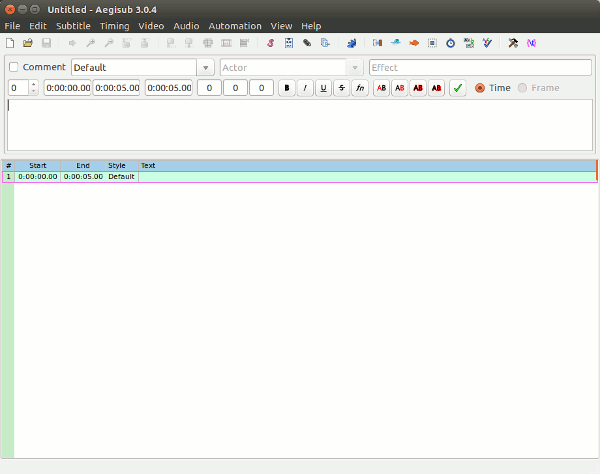Snap subtitle end to video icon
Screen dimensions: 600x474
(x=189, y=43)
